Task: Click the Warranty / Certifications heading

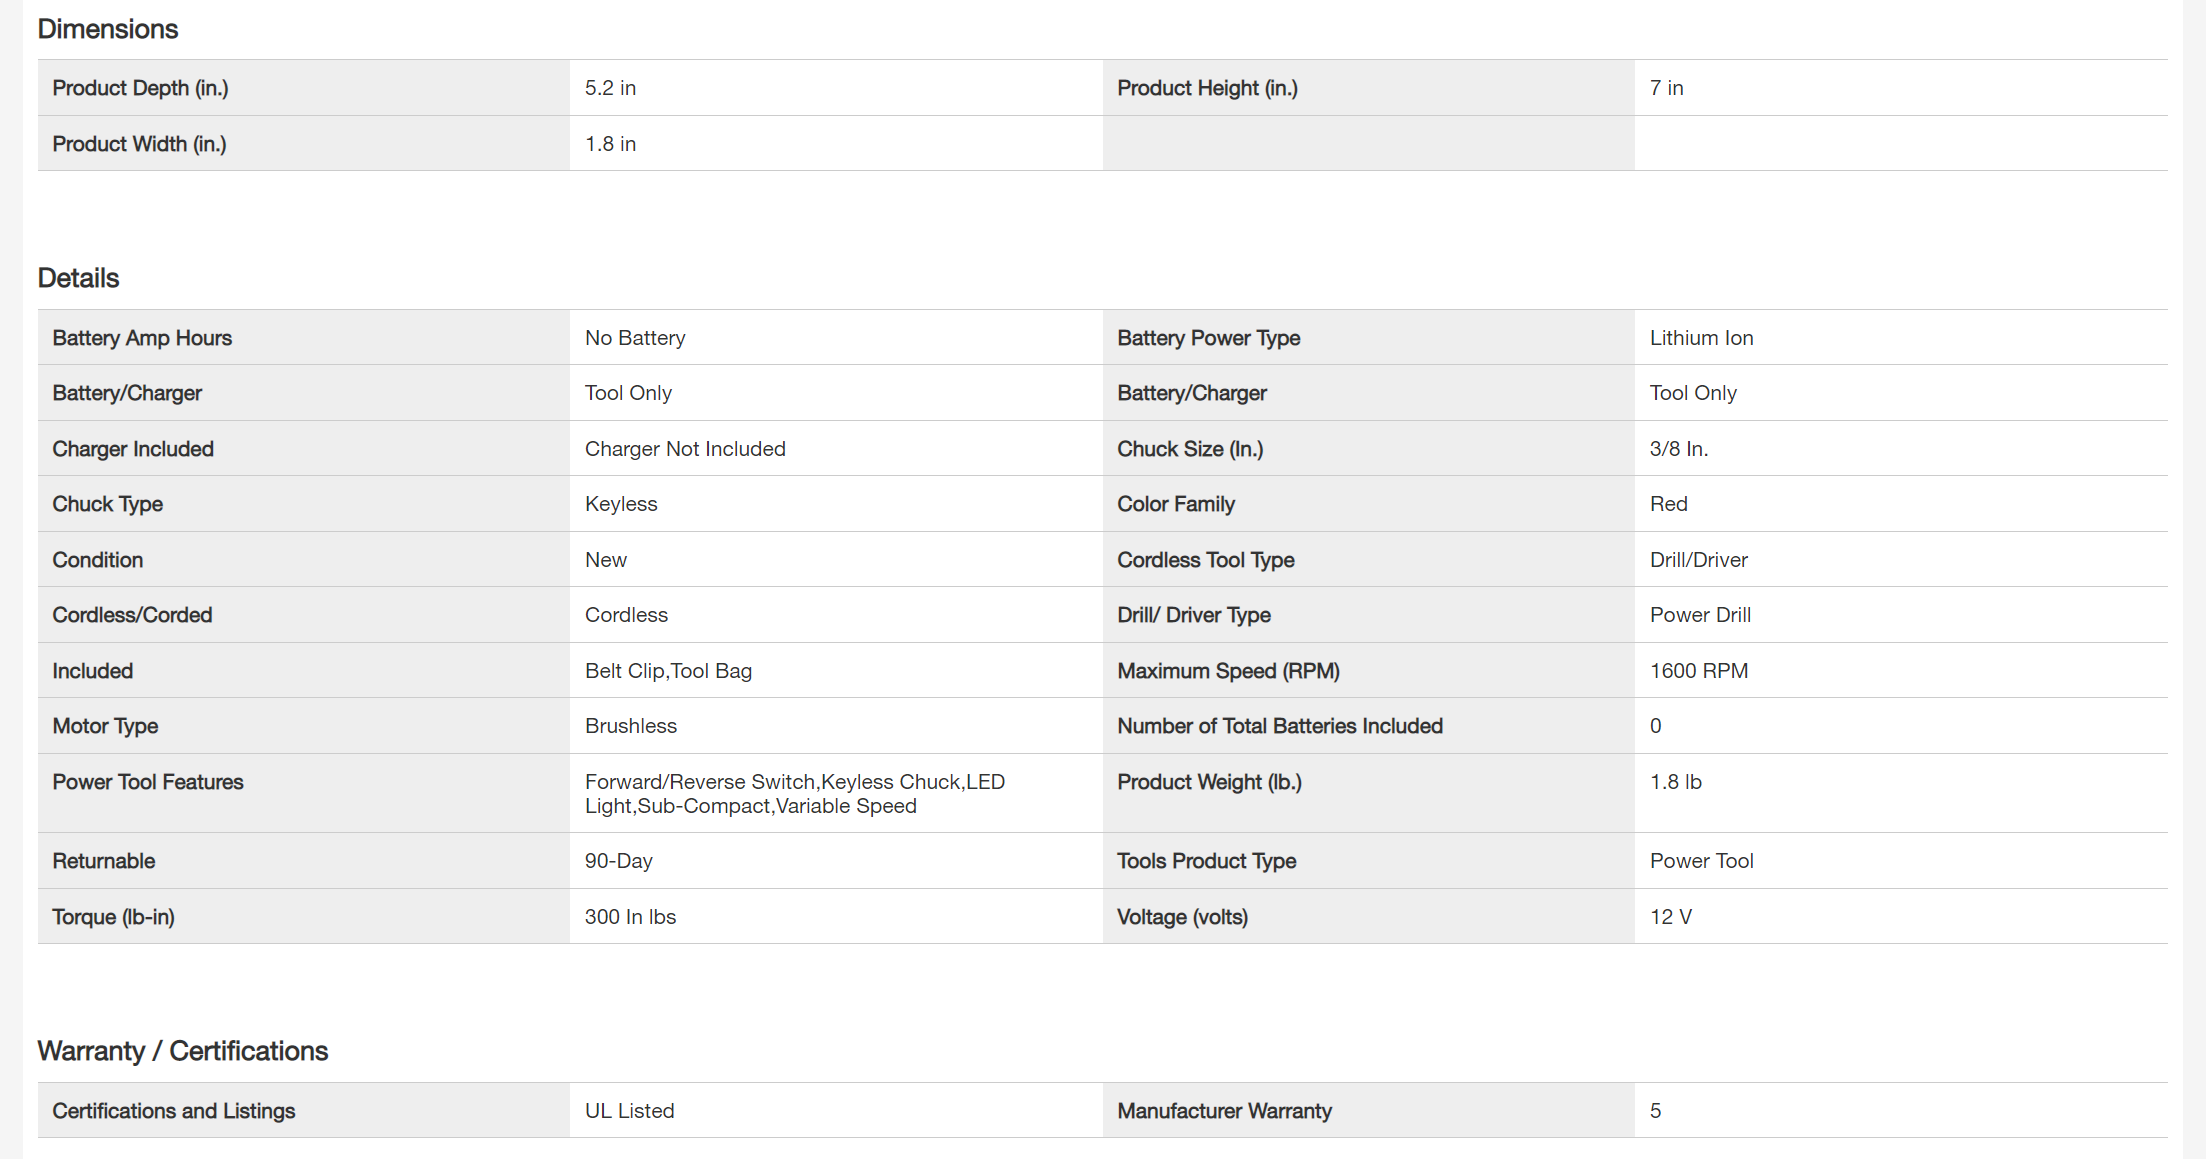Action: click(182, 1051)
